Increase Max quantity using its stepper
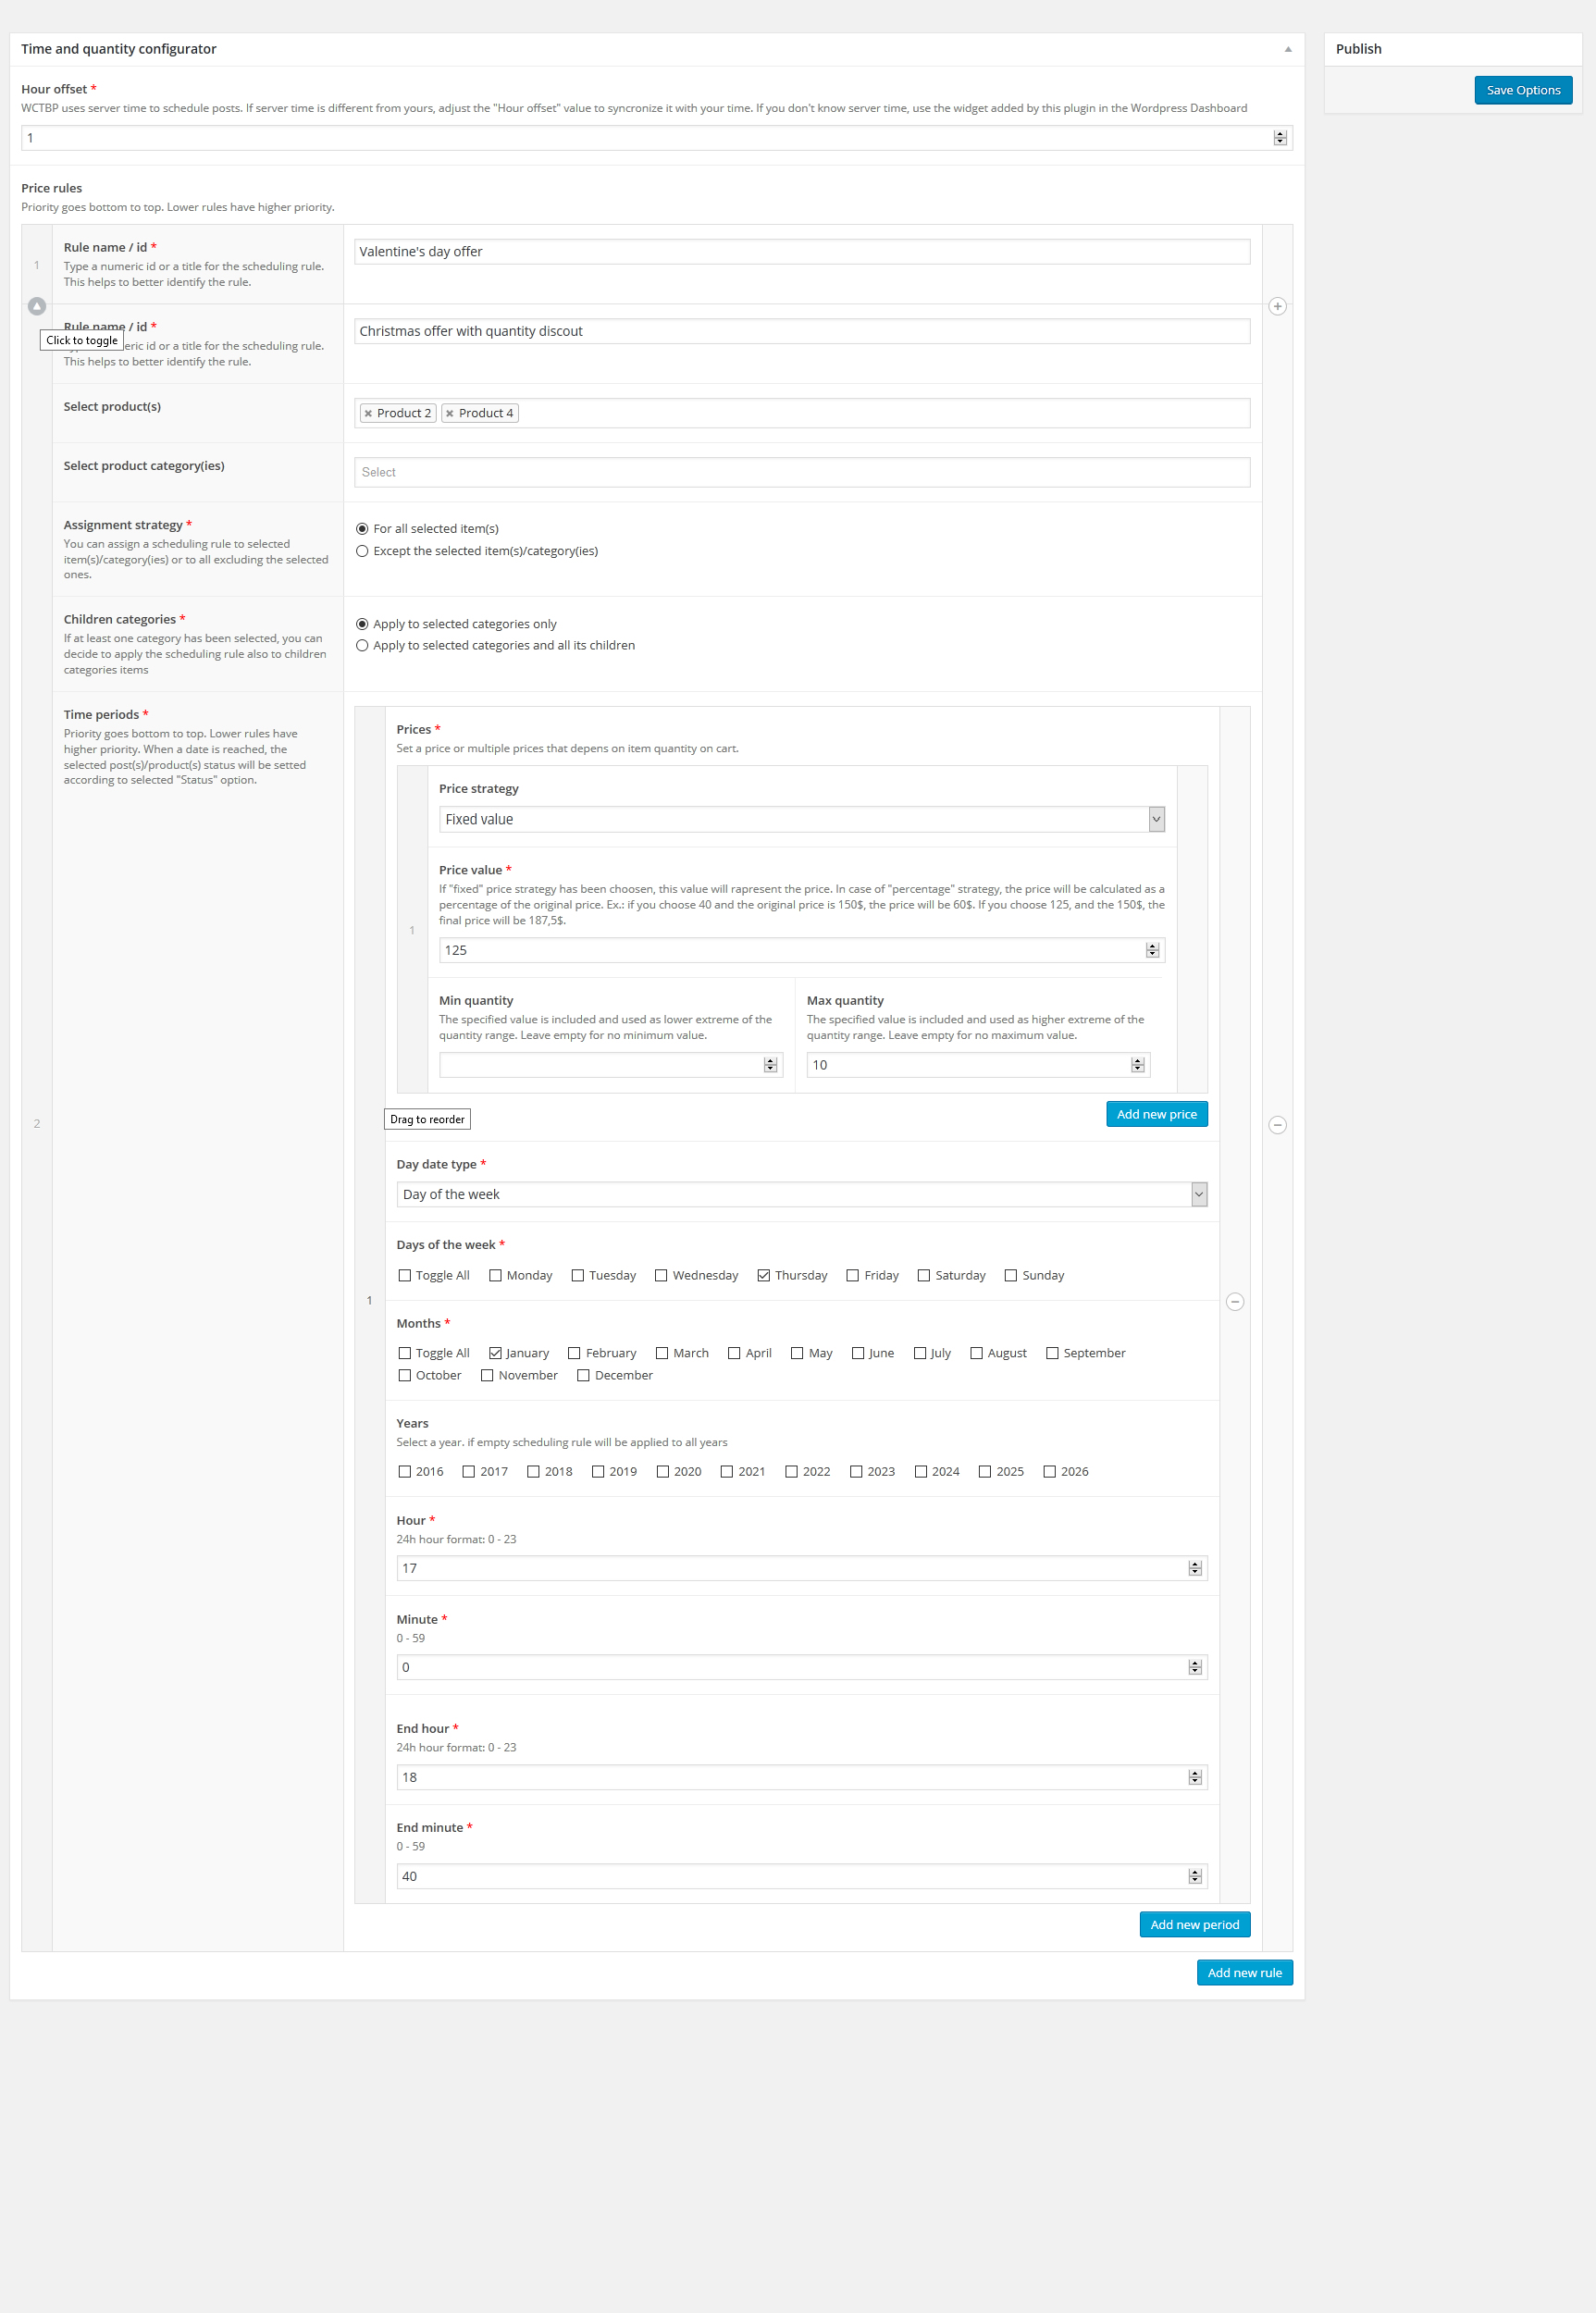The image size is (1596, 2313). point(1137,1060)
